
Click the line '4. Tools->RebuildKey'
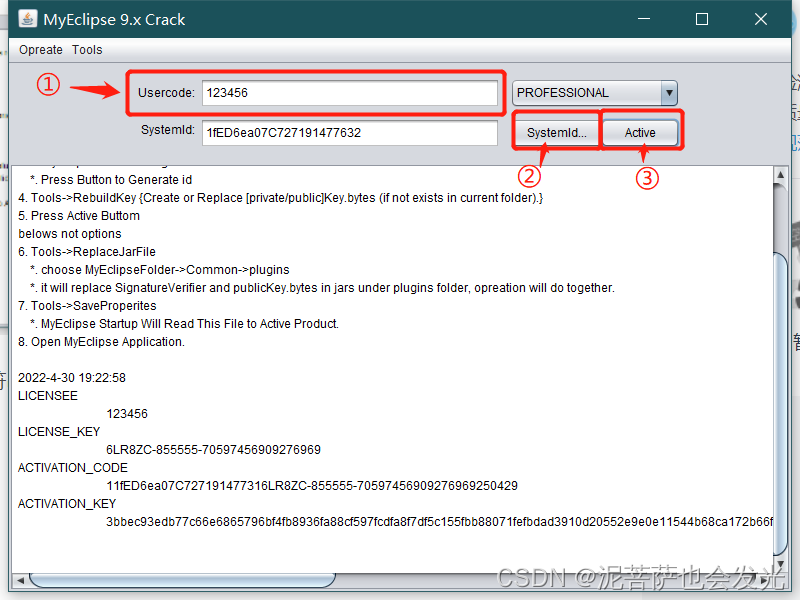point(281,197)
